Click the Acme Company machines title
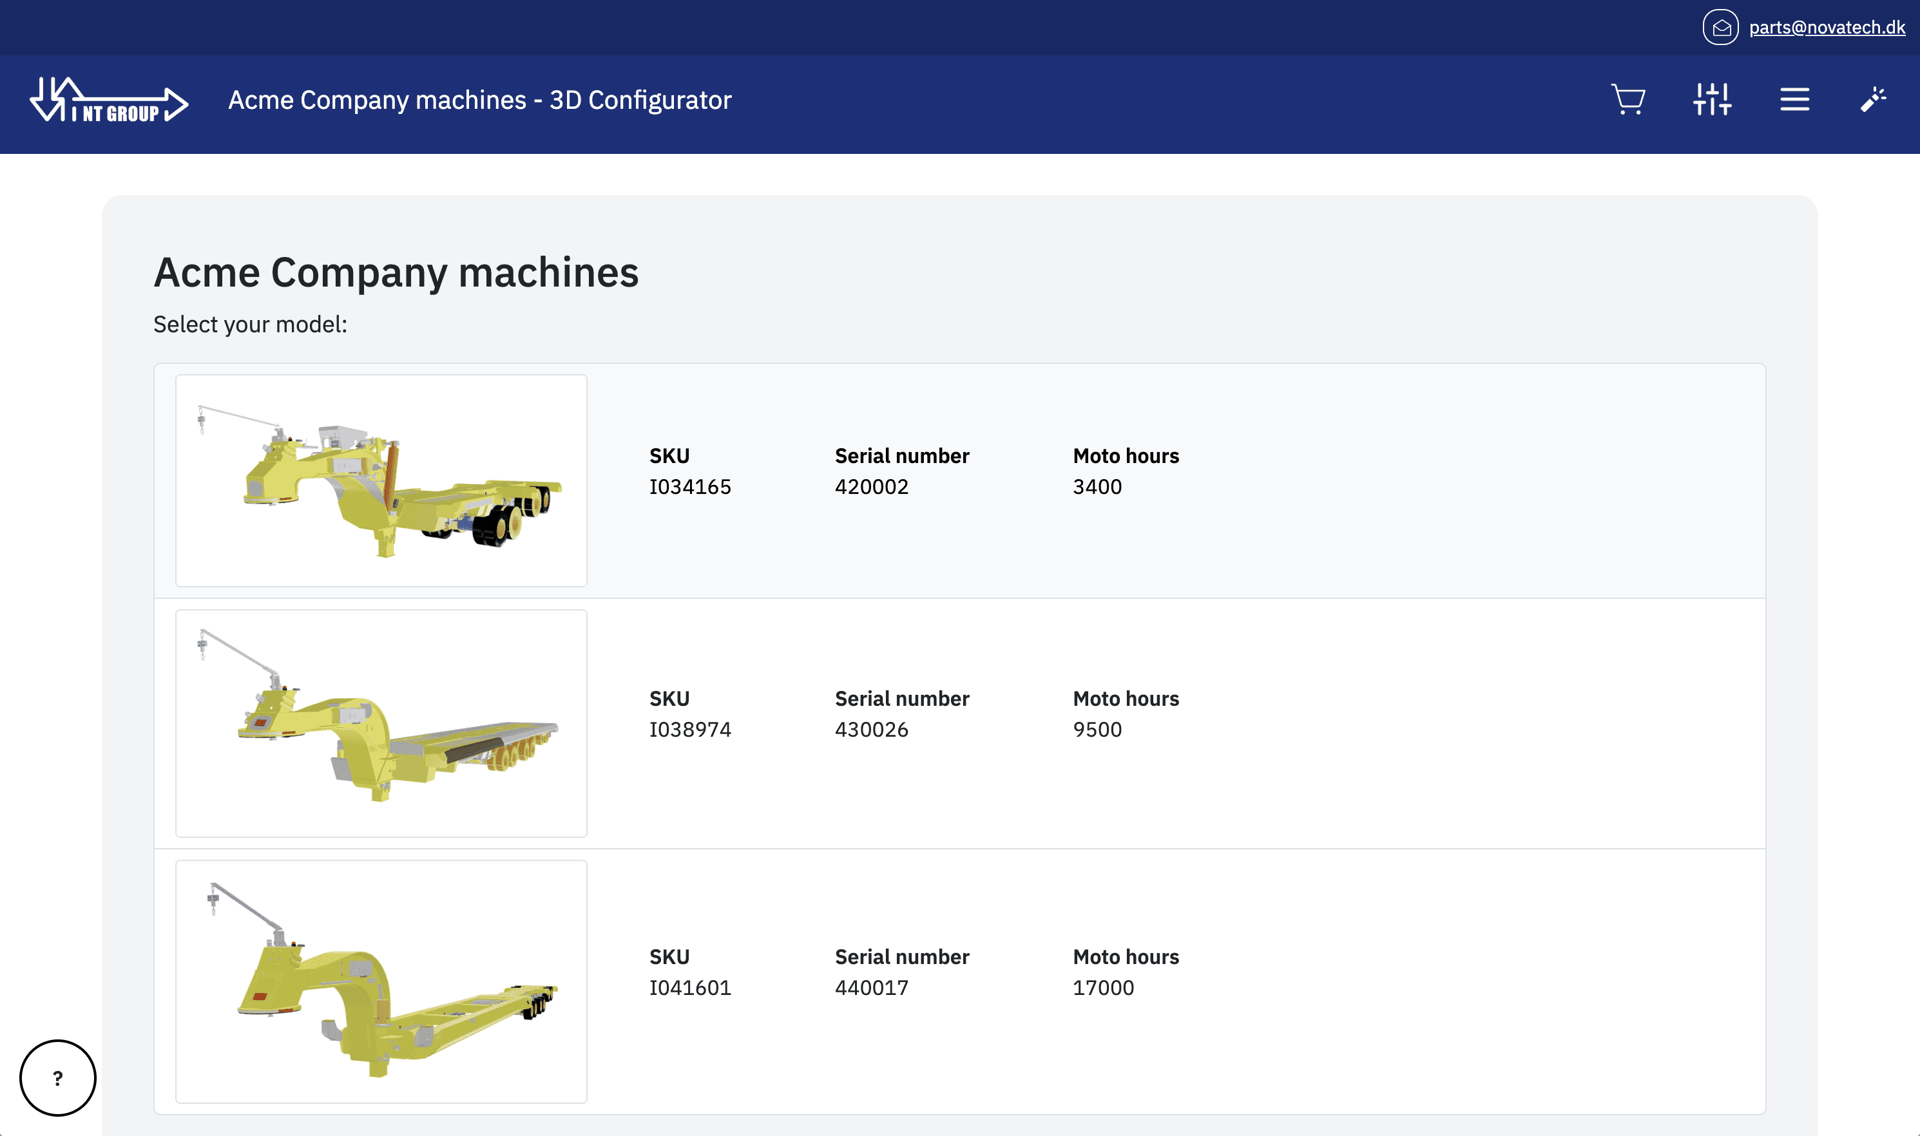1920x1136 pixels. (396, 271)
